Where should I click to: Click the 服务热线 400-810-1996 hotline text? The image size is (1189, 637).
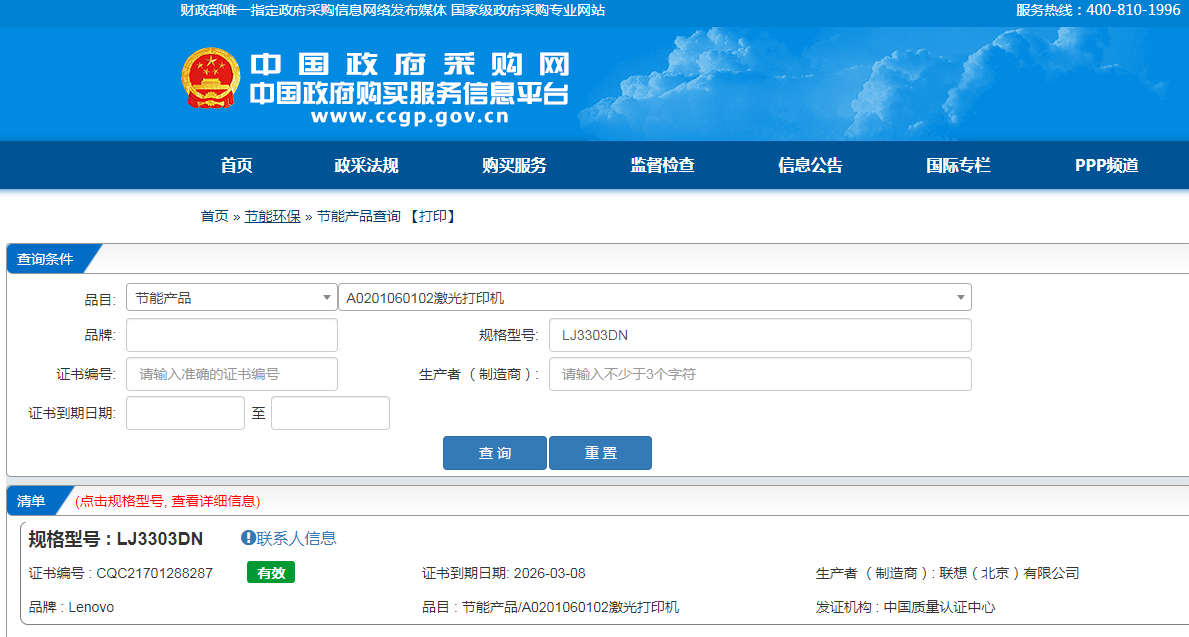1098,10
